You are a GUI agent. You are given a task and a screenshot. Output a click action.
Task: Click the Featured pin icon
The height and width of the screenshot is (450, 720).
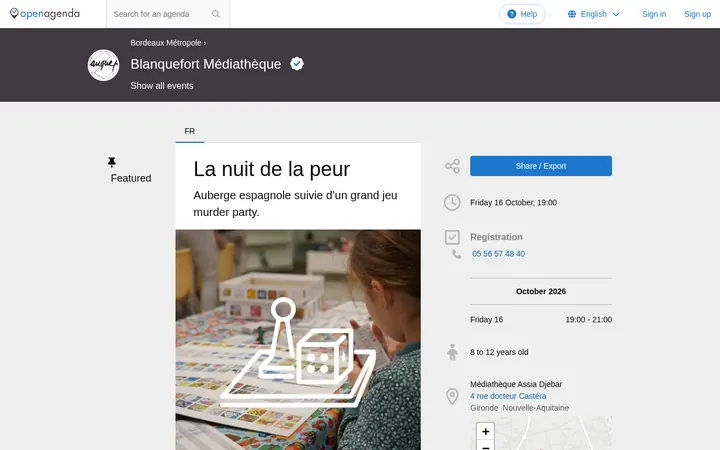coord(112,162)
